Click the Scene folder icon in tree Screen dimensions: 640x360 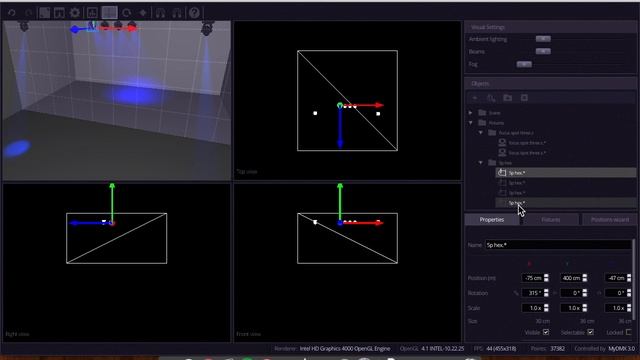[482, 113]
